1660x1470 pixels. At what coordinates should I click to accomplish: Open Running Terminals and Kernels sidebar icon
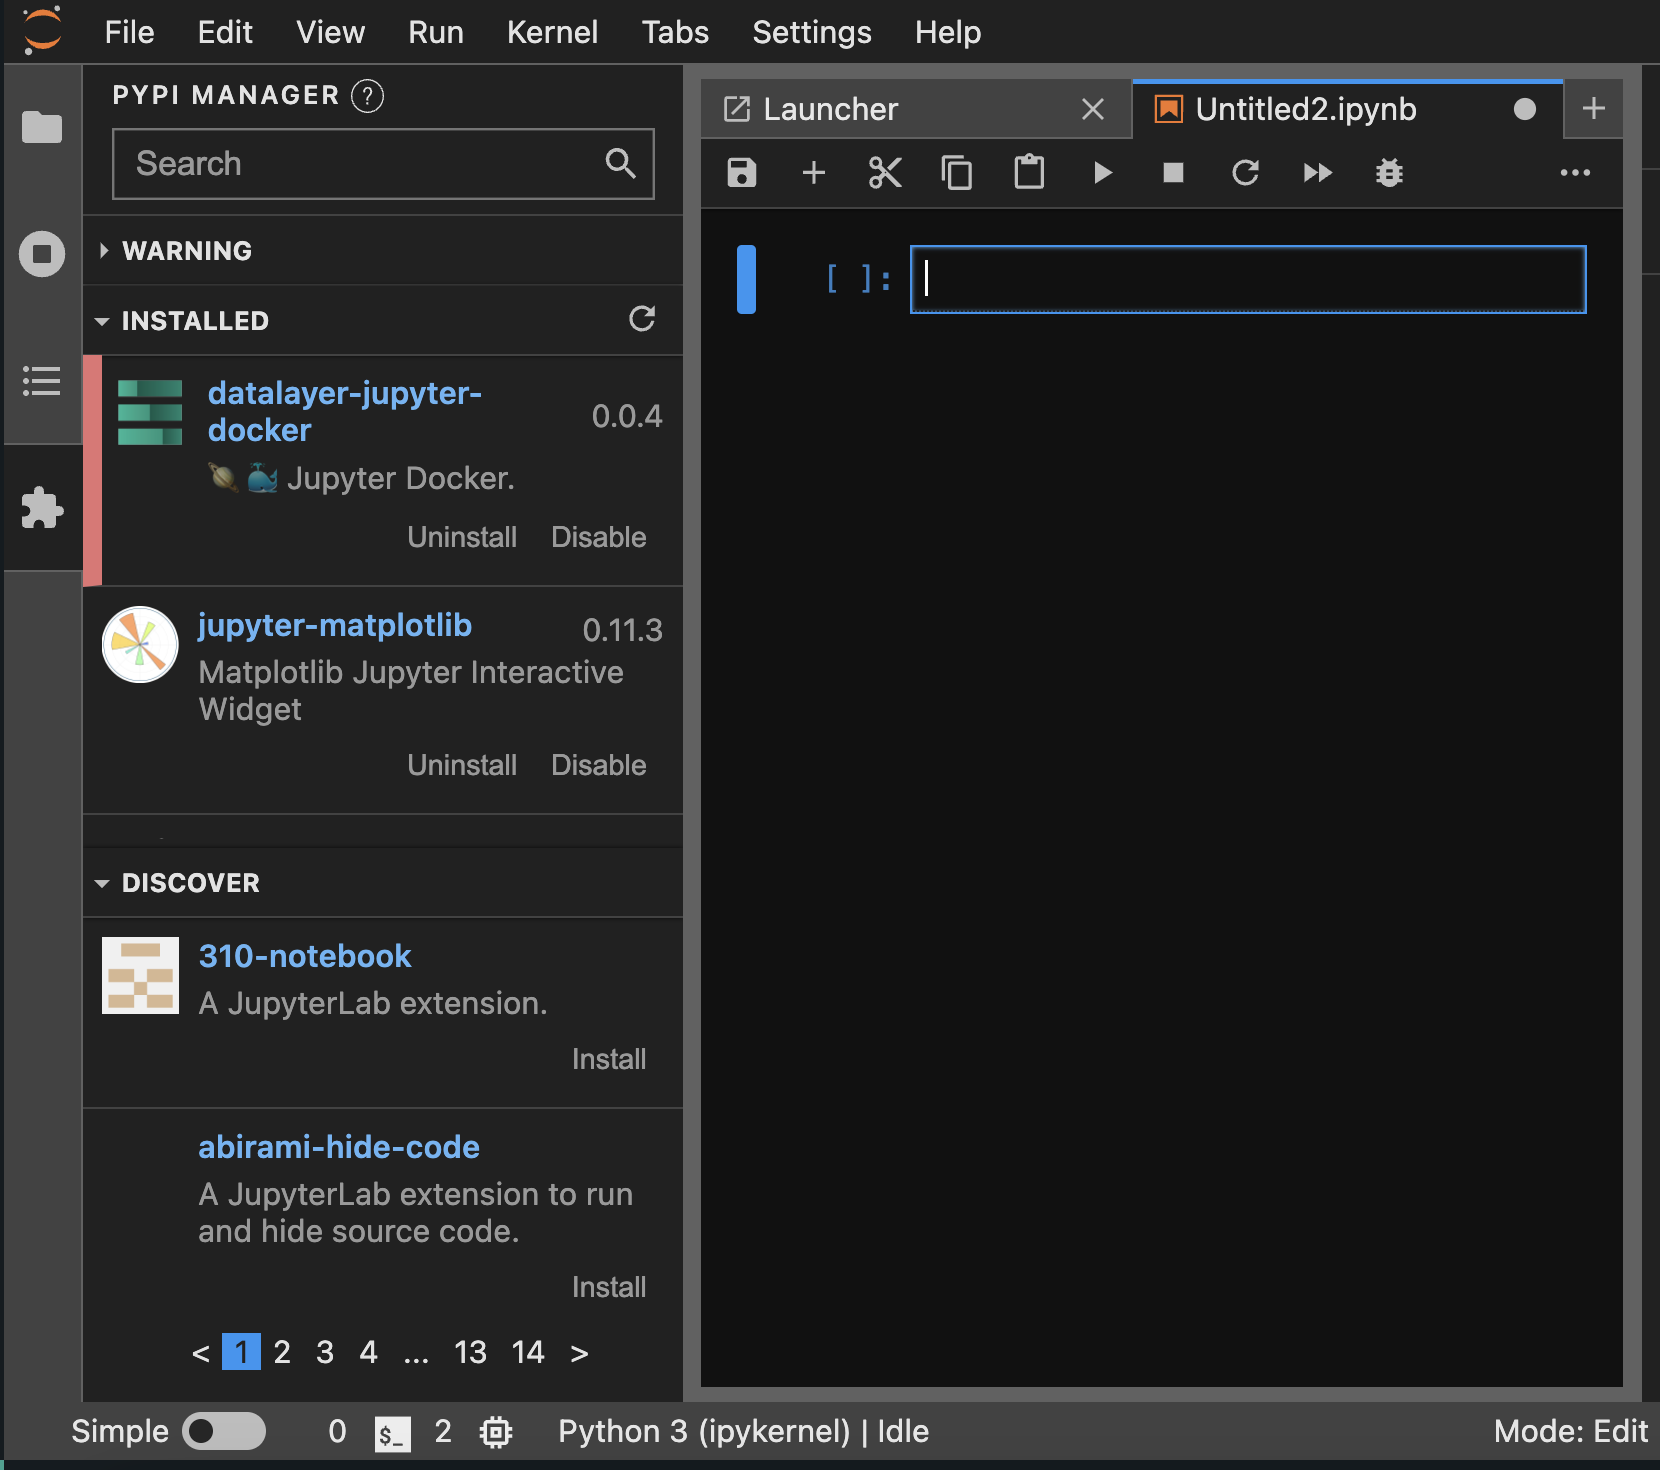[x=42, y=254]
